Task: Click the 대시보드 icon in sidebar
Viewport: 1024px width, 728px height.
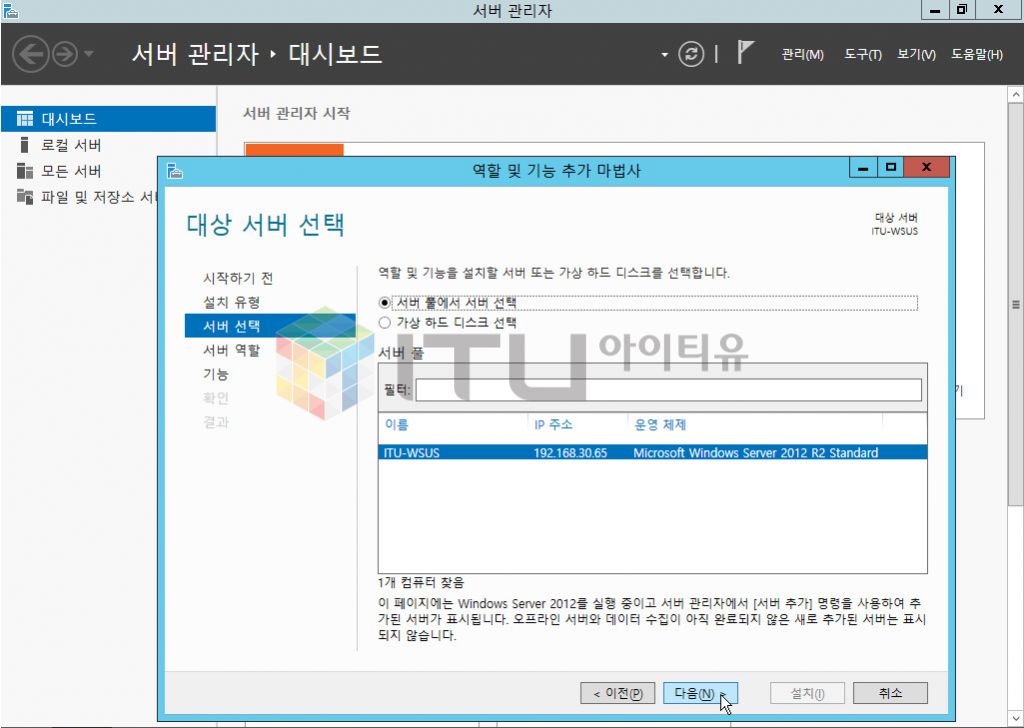Action: 25,119
